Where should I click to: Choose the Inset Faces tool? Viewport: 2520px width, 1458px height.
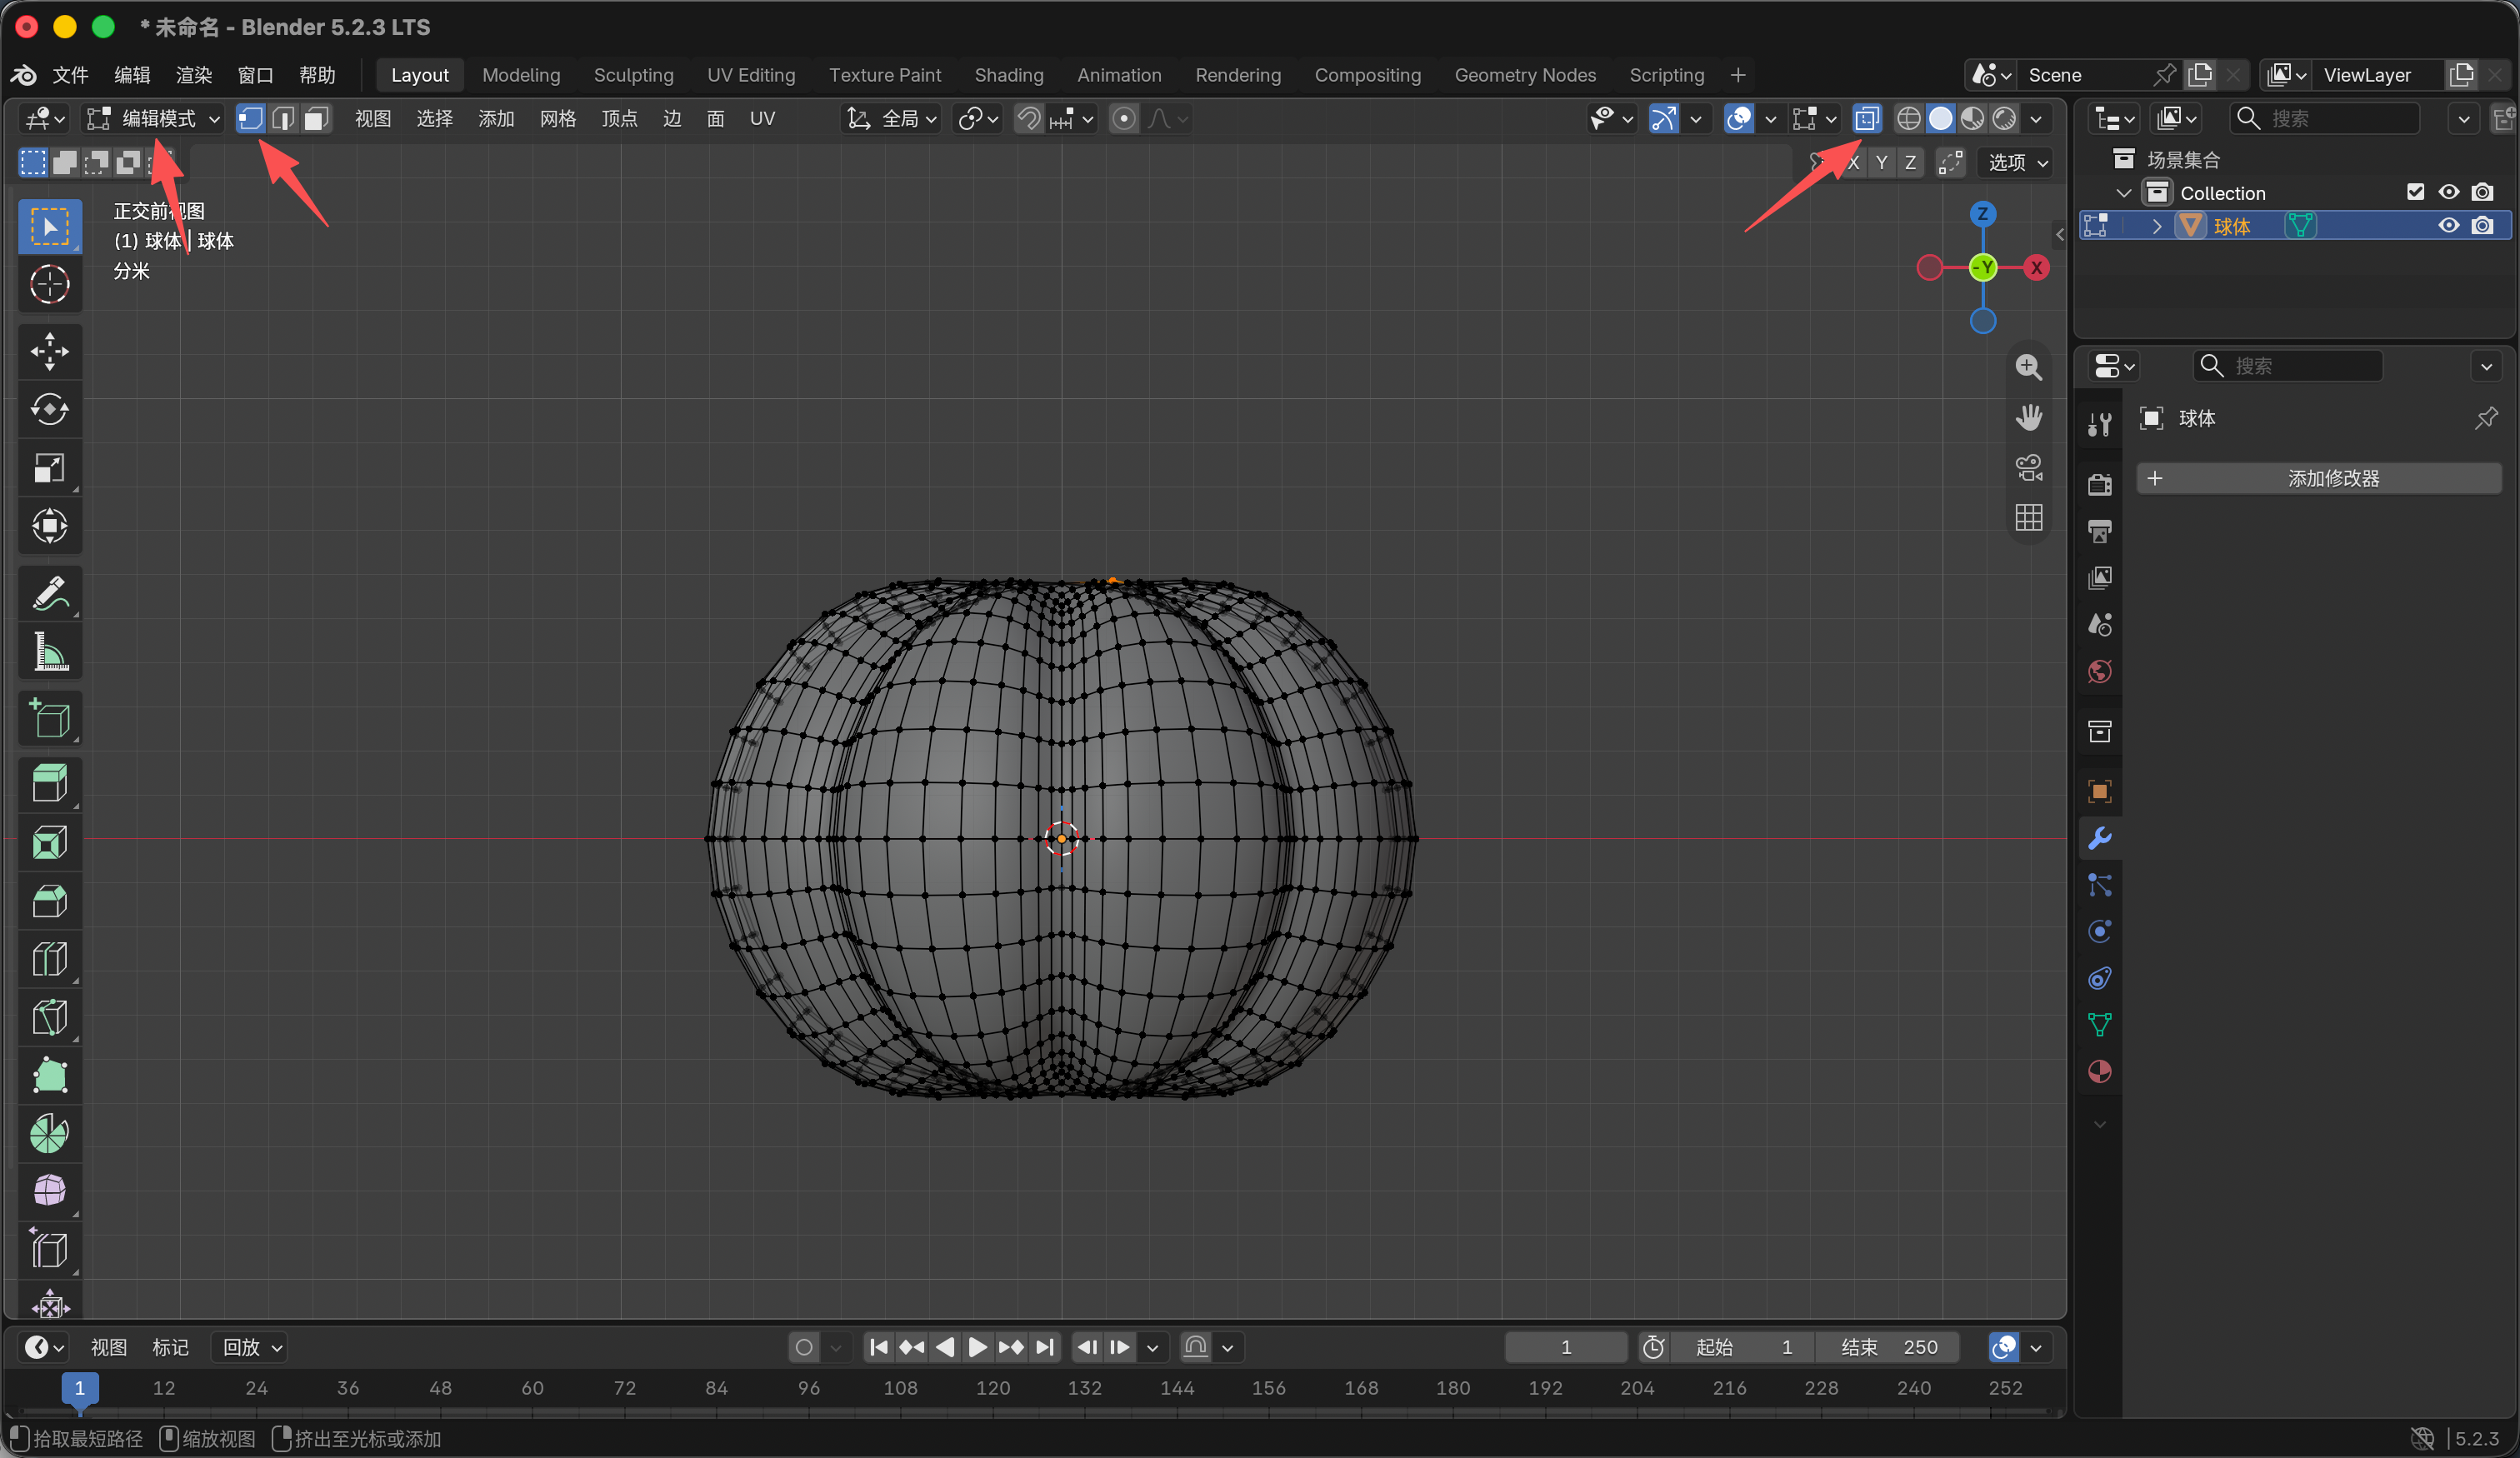(x=50, y=842)
